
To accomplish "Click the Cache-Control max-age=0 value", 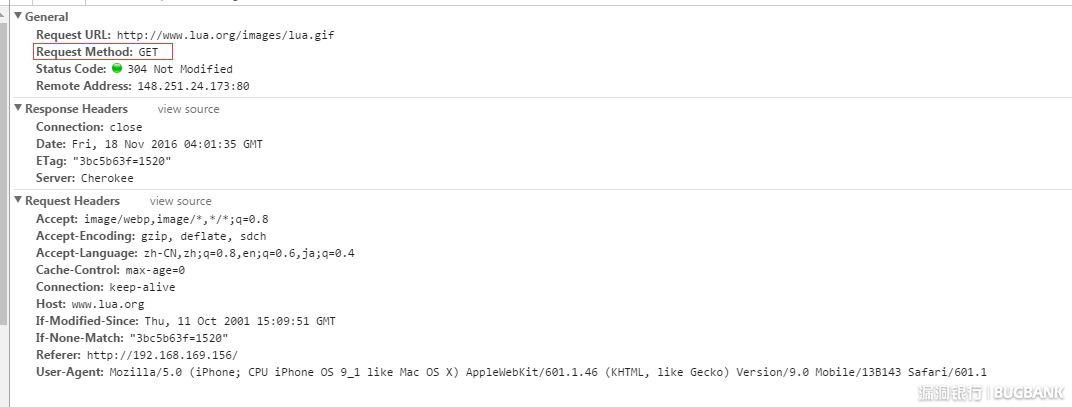I will [155, 270].
